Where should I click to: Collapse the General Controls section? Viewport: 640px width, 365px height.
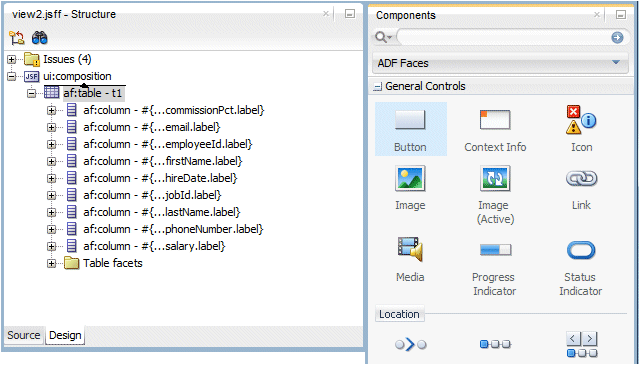coord(378,87)
